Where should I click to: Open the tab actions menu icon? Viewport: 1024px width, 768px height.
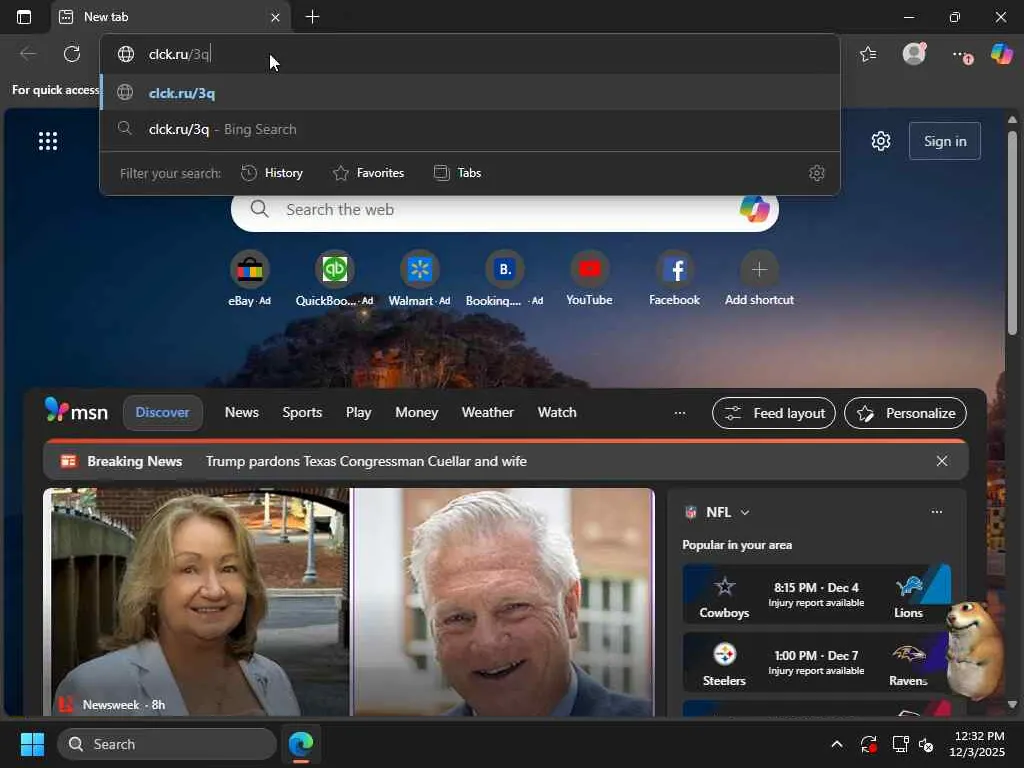(x=24, y=17)
